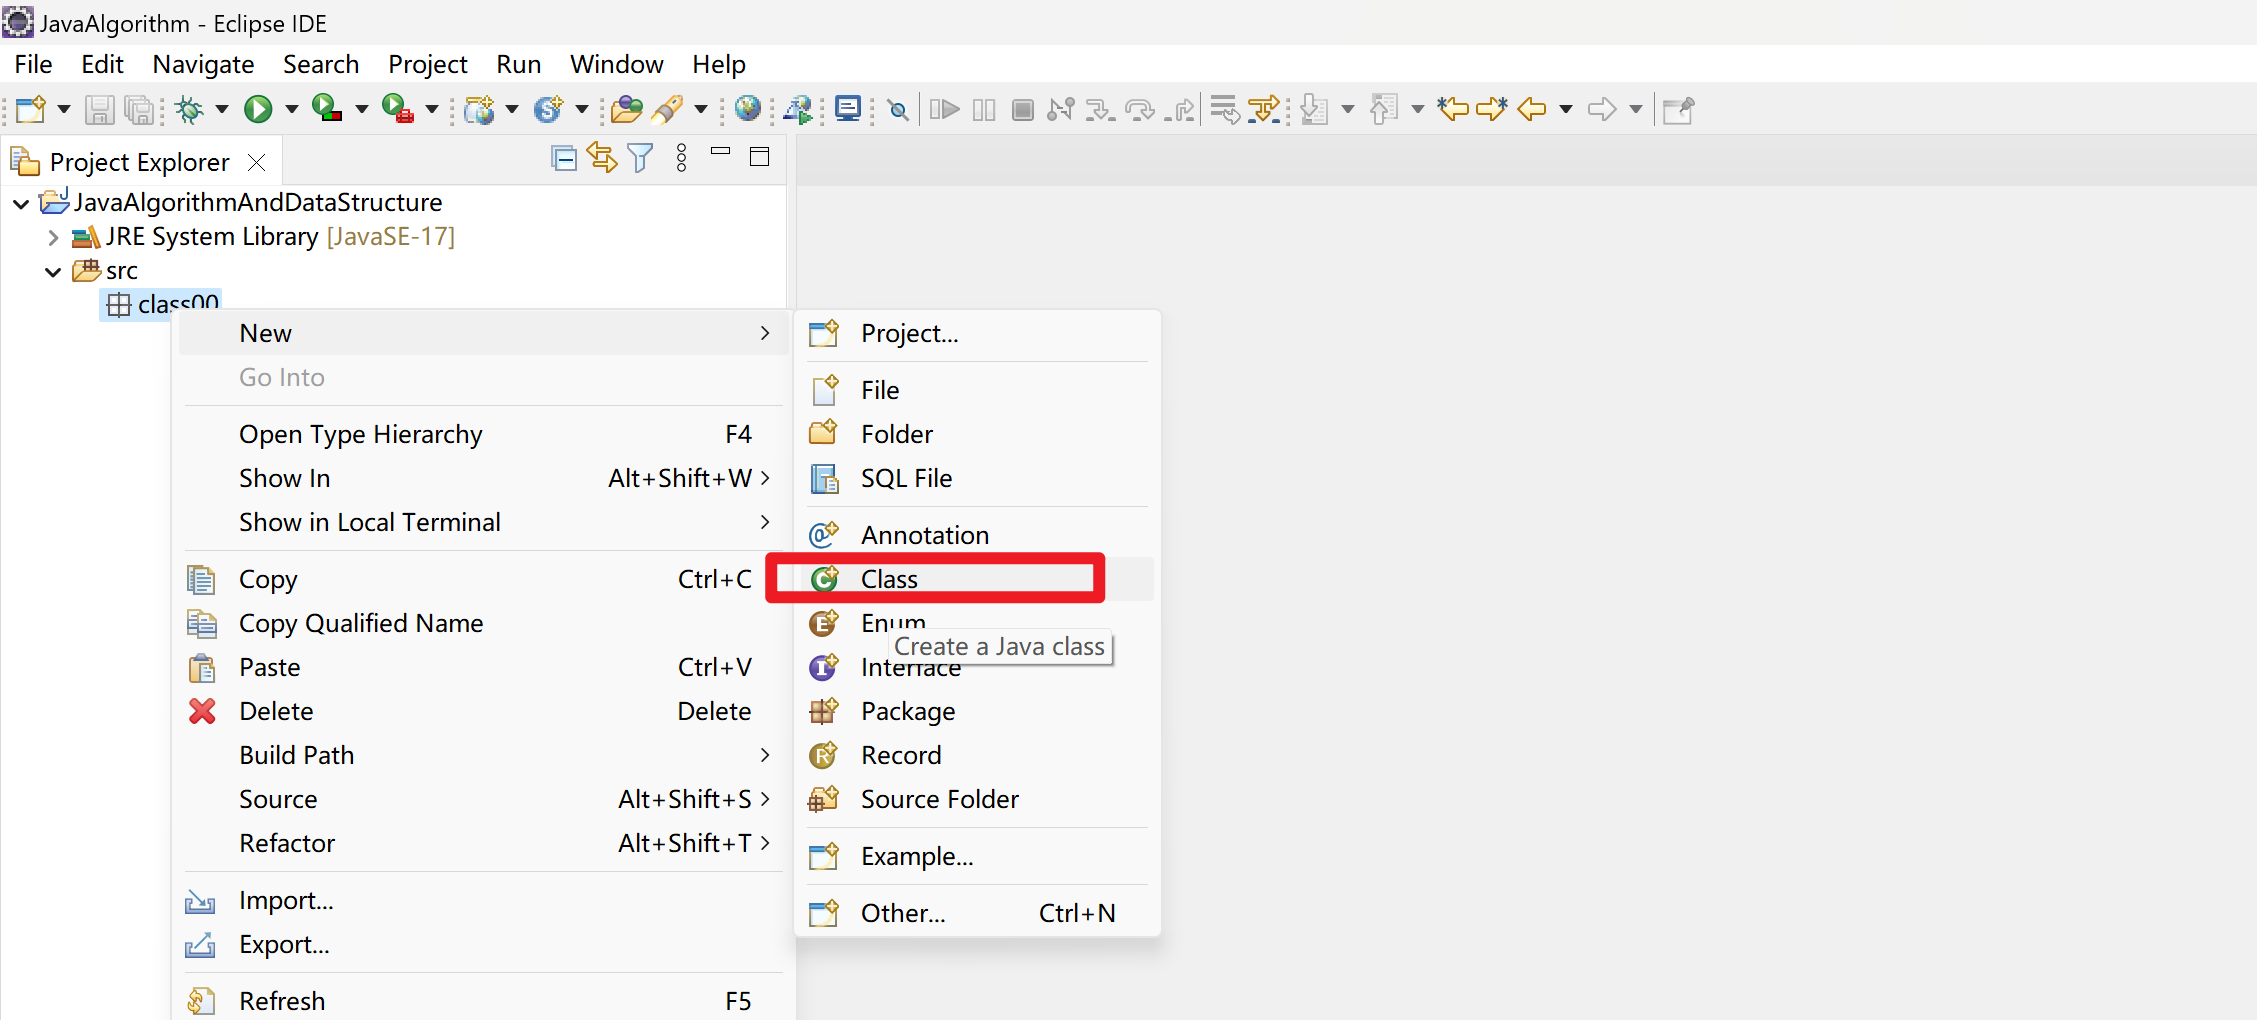This screenshot has height=1020, width=2257.
Task: Click the Search flashlight toolbar icon
Action: pyautogui.click(x=668, y=109)
